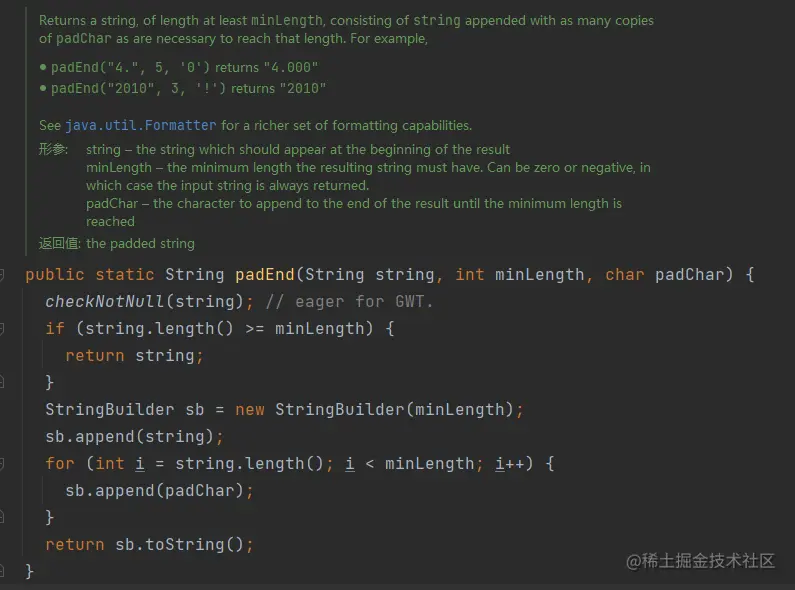The height and width of the screenshot is (590, 795).
Task: Click the i++ increment in the for loop
Action: coord(510,464)
